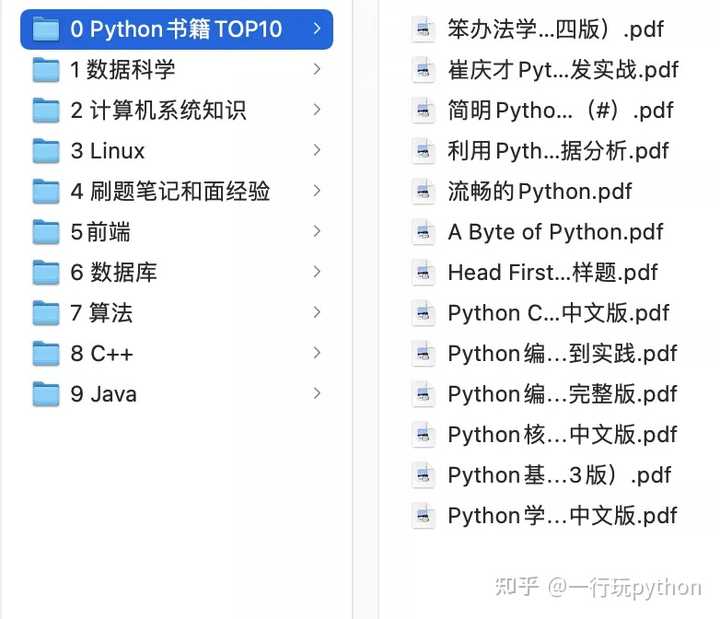
Task: Select the 4 刷题笔记和面经验 folder
Action: point(170,191)
